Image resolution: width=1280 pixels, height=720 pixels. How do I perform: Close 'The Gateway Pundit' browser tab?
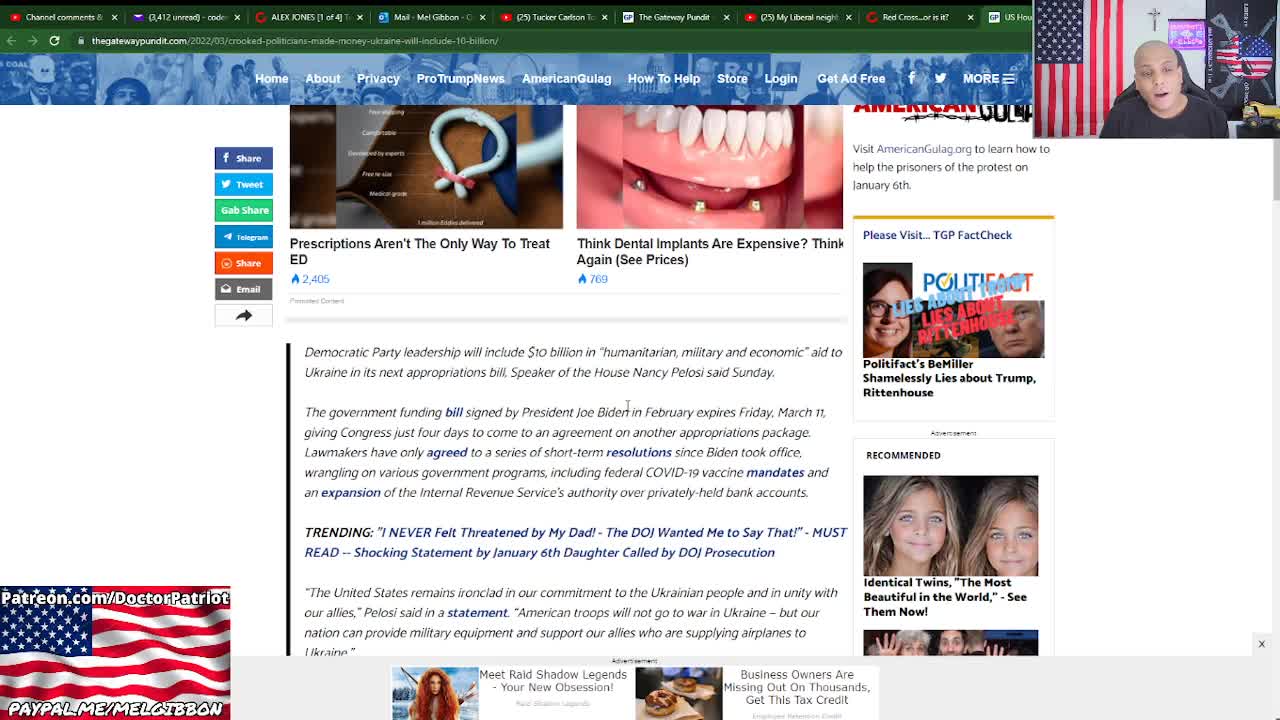(x=726, y=17)
